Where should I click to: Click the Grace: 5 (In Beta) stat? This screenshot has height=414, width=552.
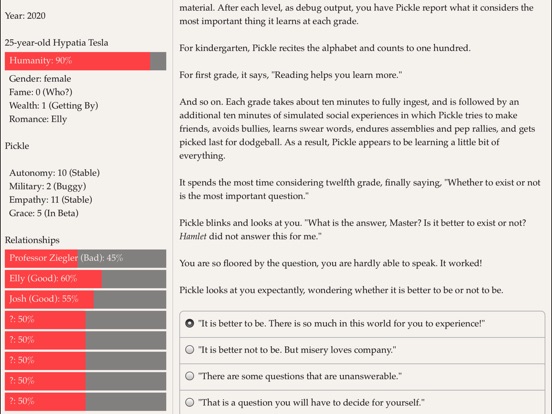coord(44,213)
